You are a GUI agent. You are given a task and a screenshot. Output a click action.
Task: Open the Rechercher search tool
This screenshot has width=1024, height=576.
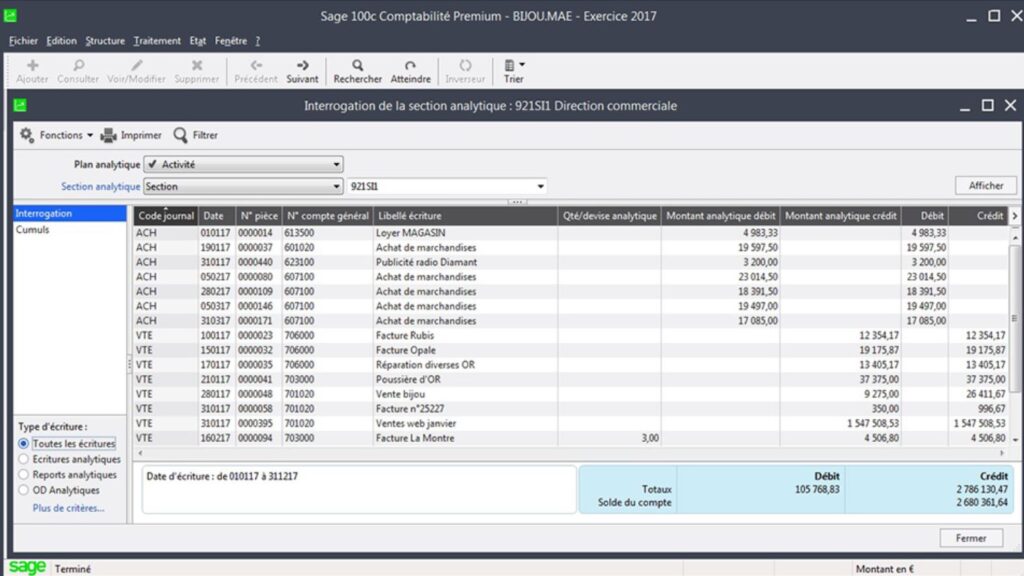357,71
